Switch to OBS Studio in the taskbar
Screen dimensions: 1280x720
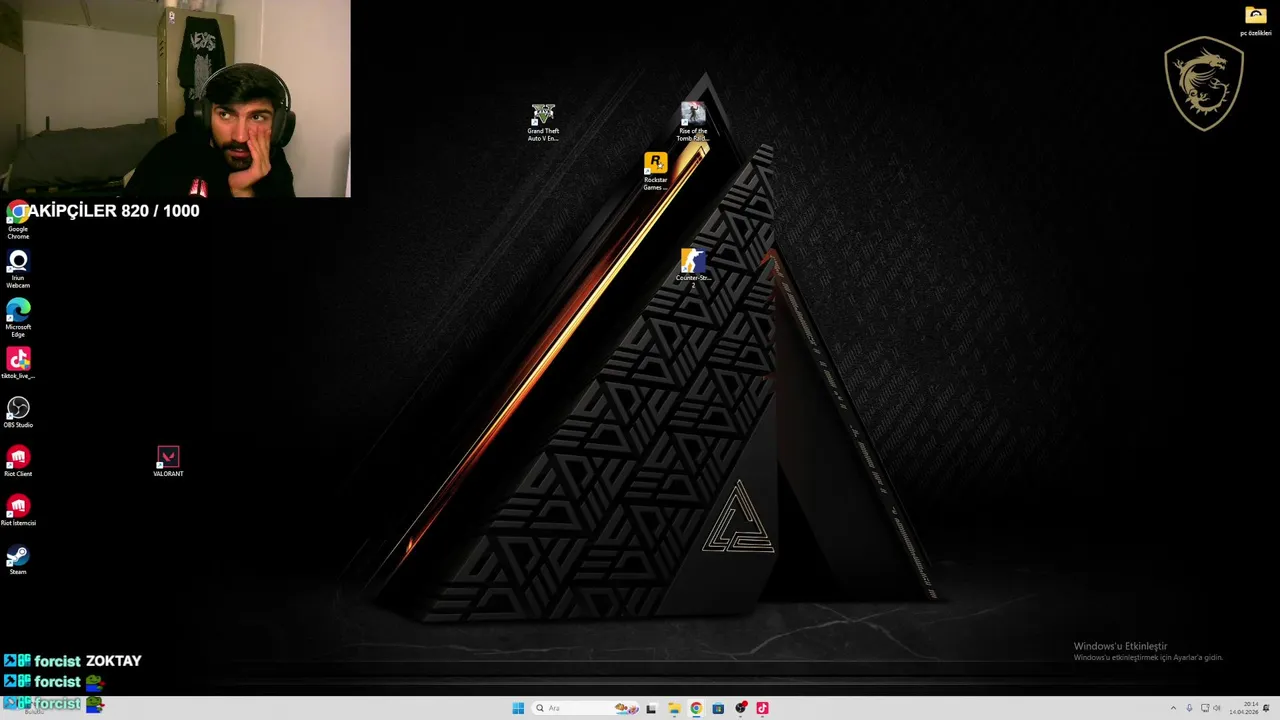tap(741, 708)
